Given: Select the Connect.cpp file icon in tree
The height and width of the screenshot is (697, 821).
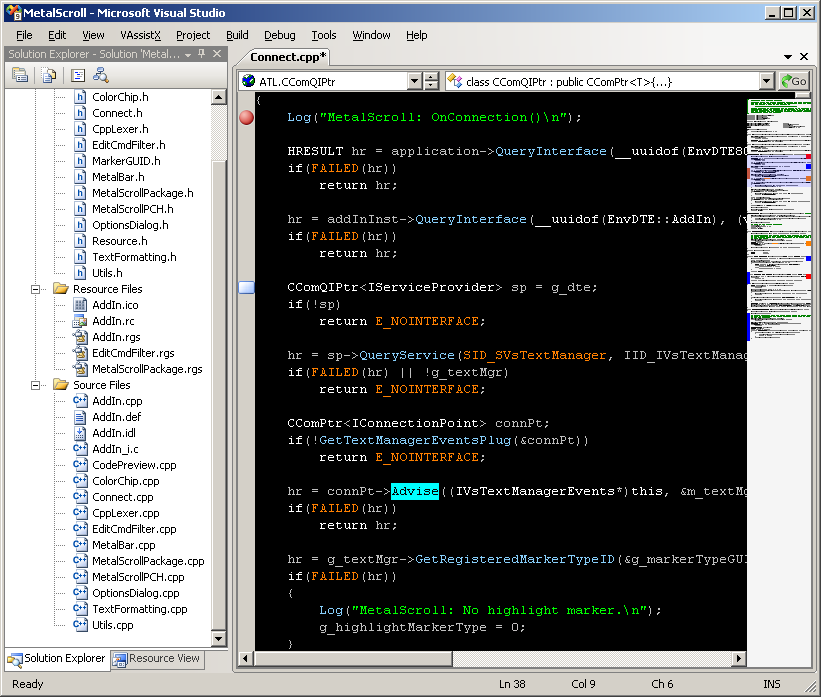Looking at the screenshot, I should (80, 497).
